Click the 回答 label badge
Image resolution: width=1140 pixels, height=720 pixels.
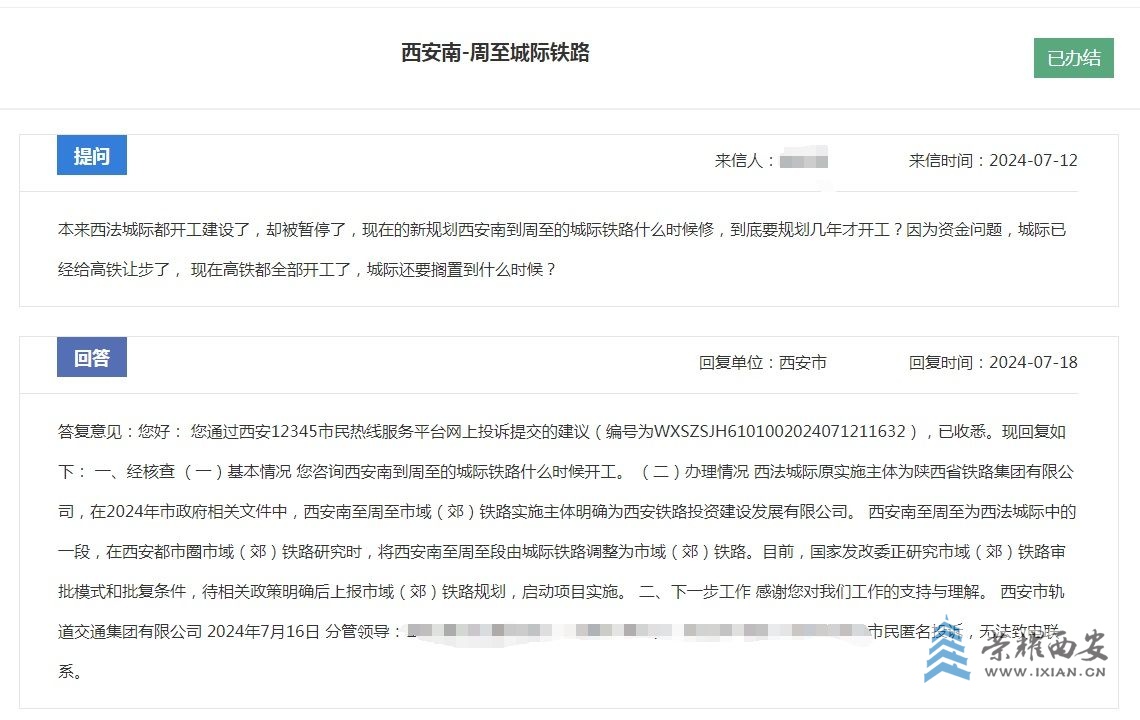(x=92, y=357)
